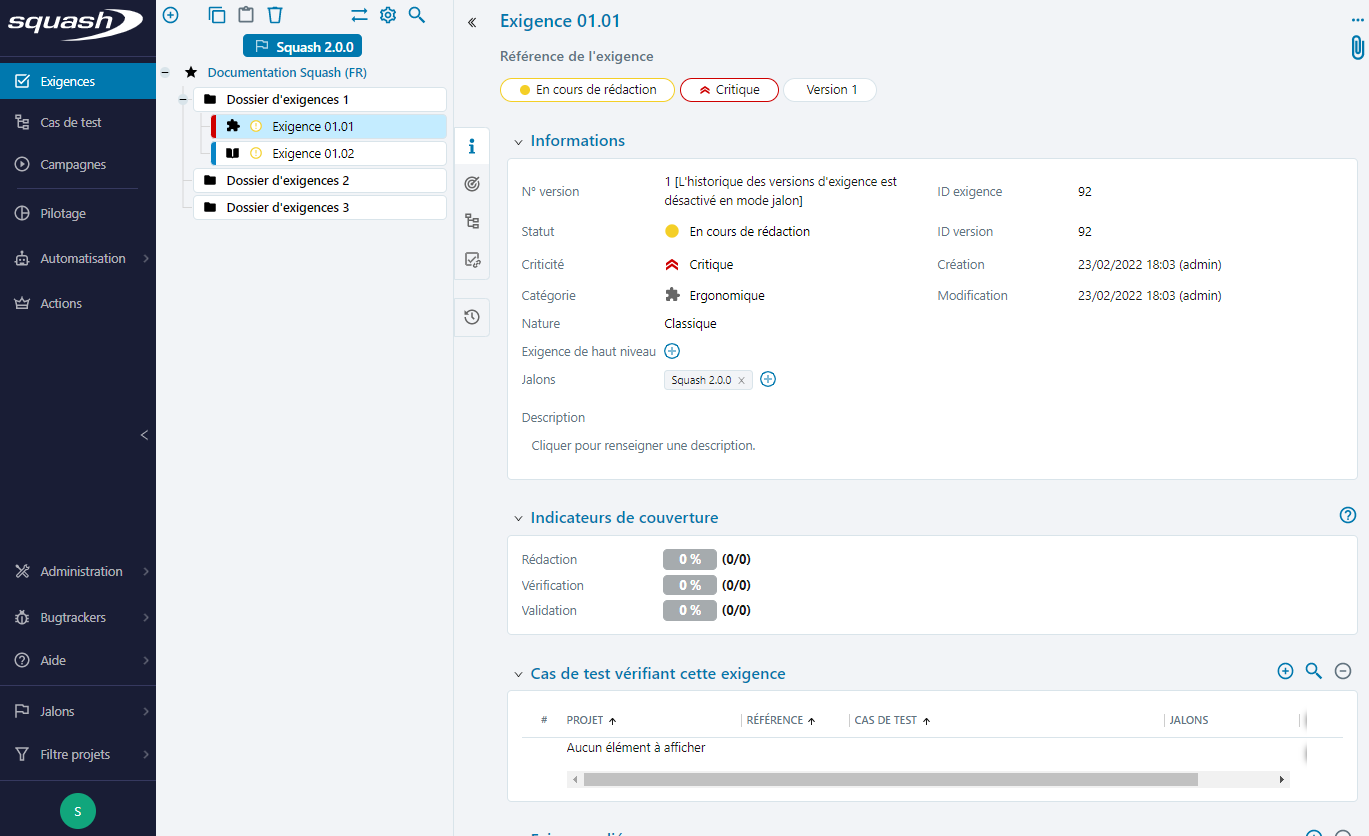Open Cas de test in sidebar

click(71, 122)
